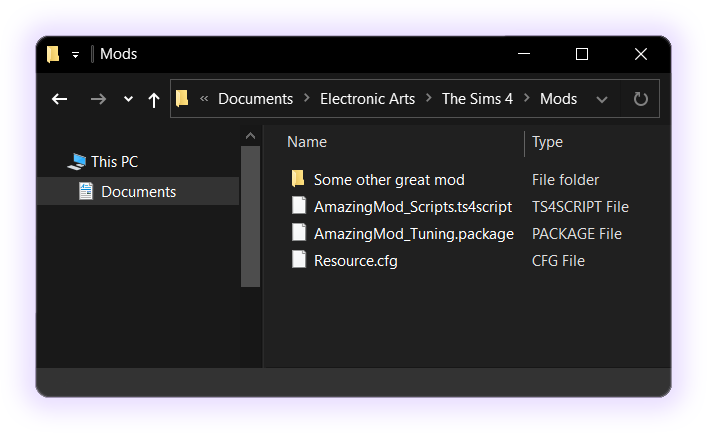Select AmazingMod_Scripts.ts4script file
707x433 pixels.
pyautogui.click(x=413, y=207)
